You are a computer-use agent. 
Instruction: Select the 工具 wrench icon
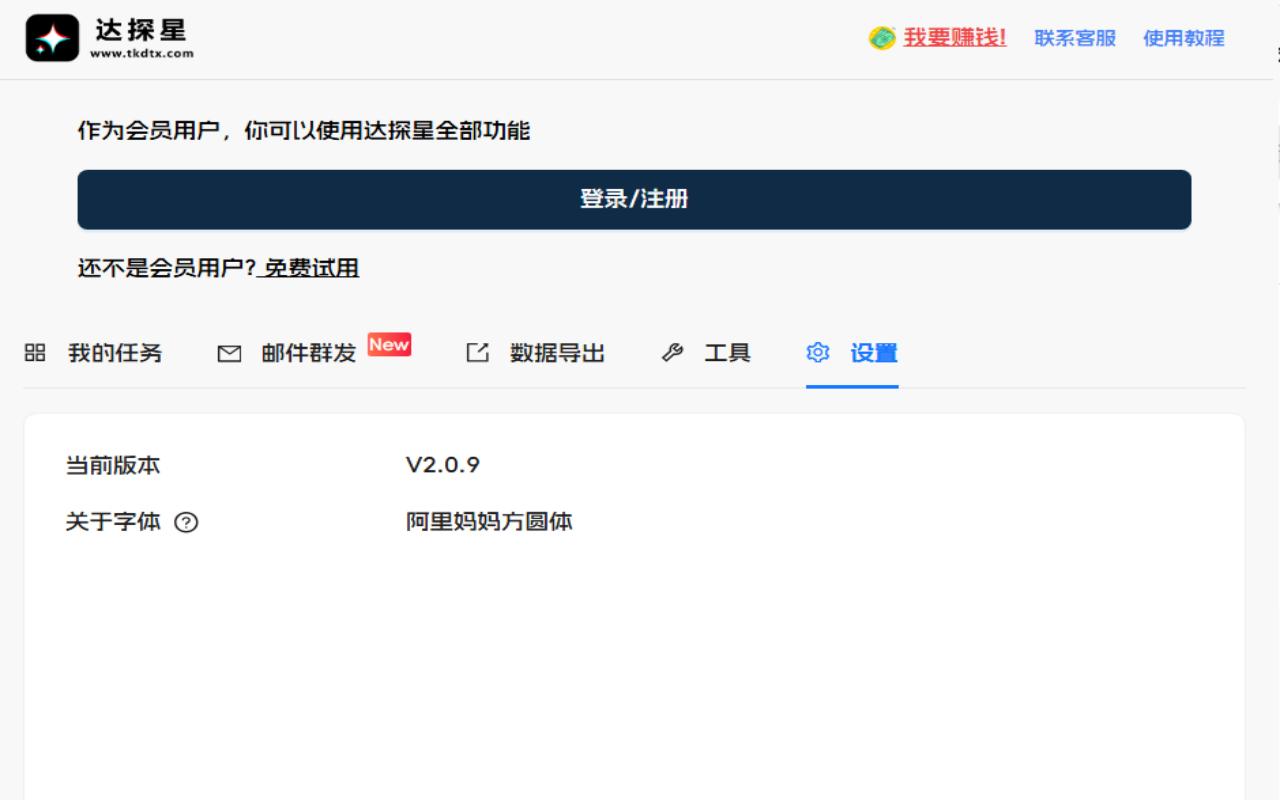[x=672, y=352]
